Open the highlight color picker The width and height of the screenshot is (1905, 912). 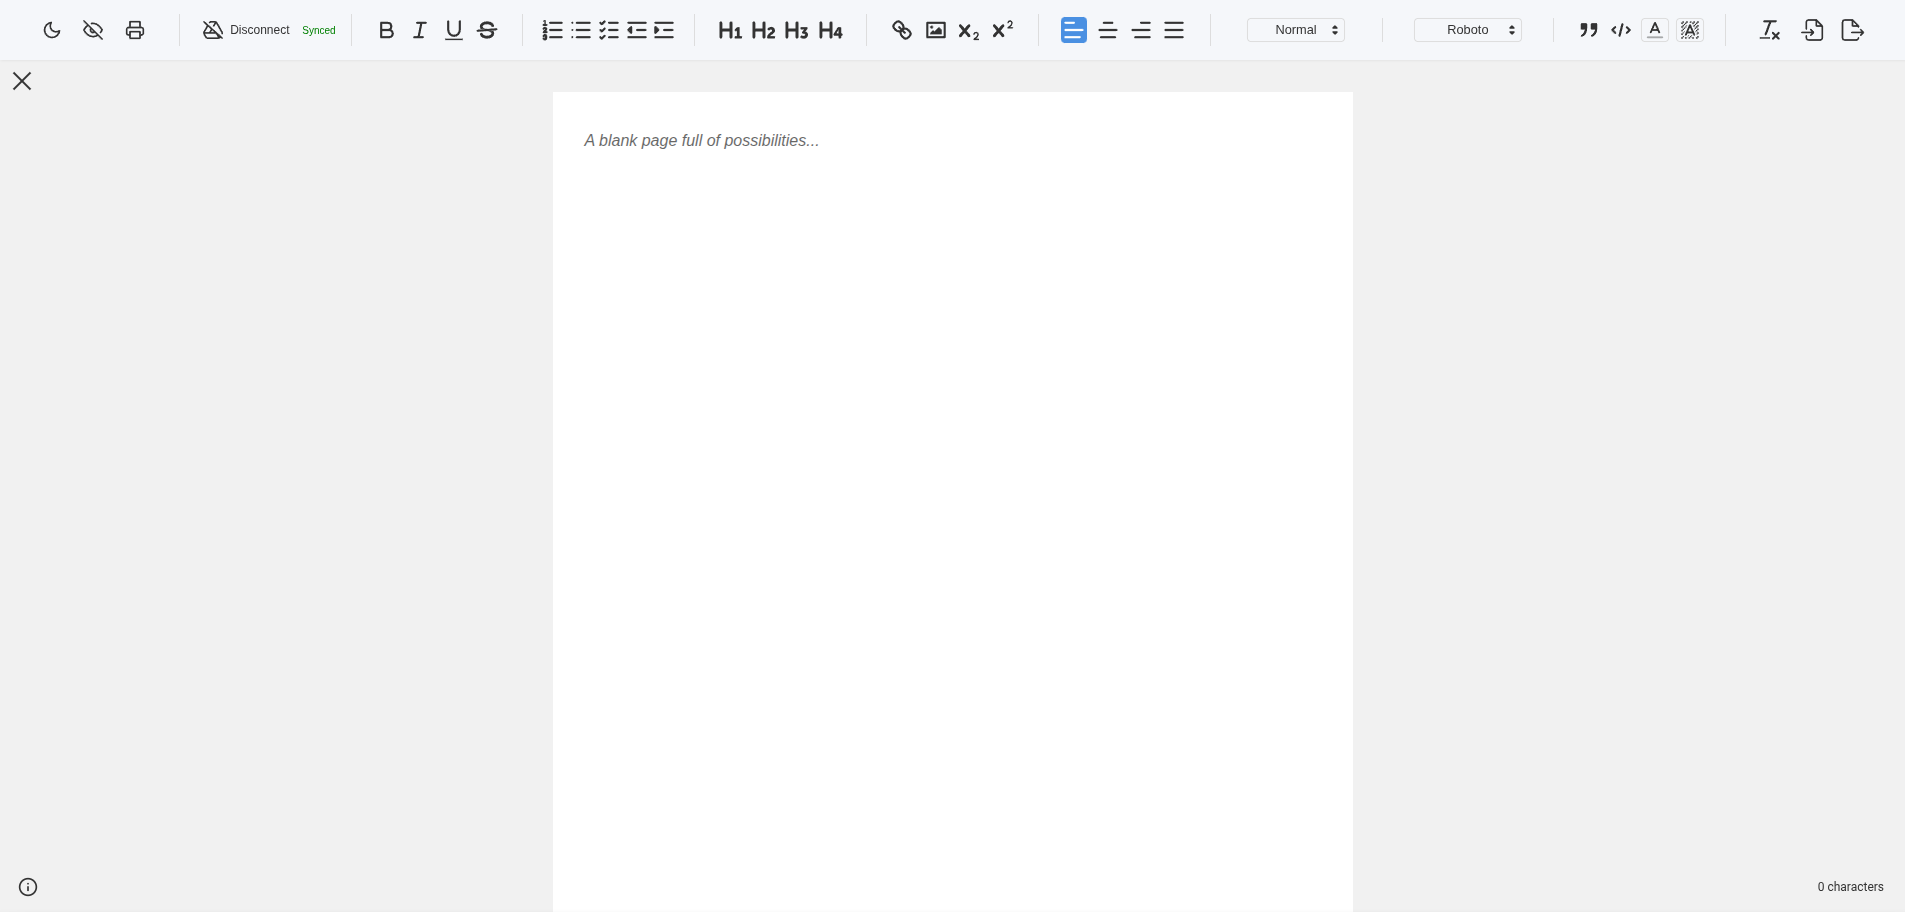point(1689,30)
